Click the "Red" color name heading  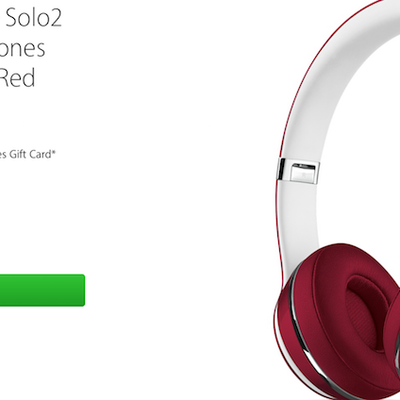(x=17, y=78)
